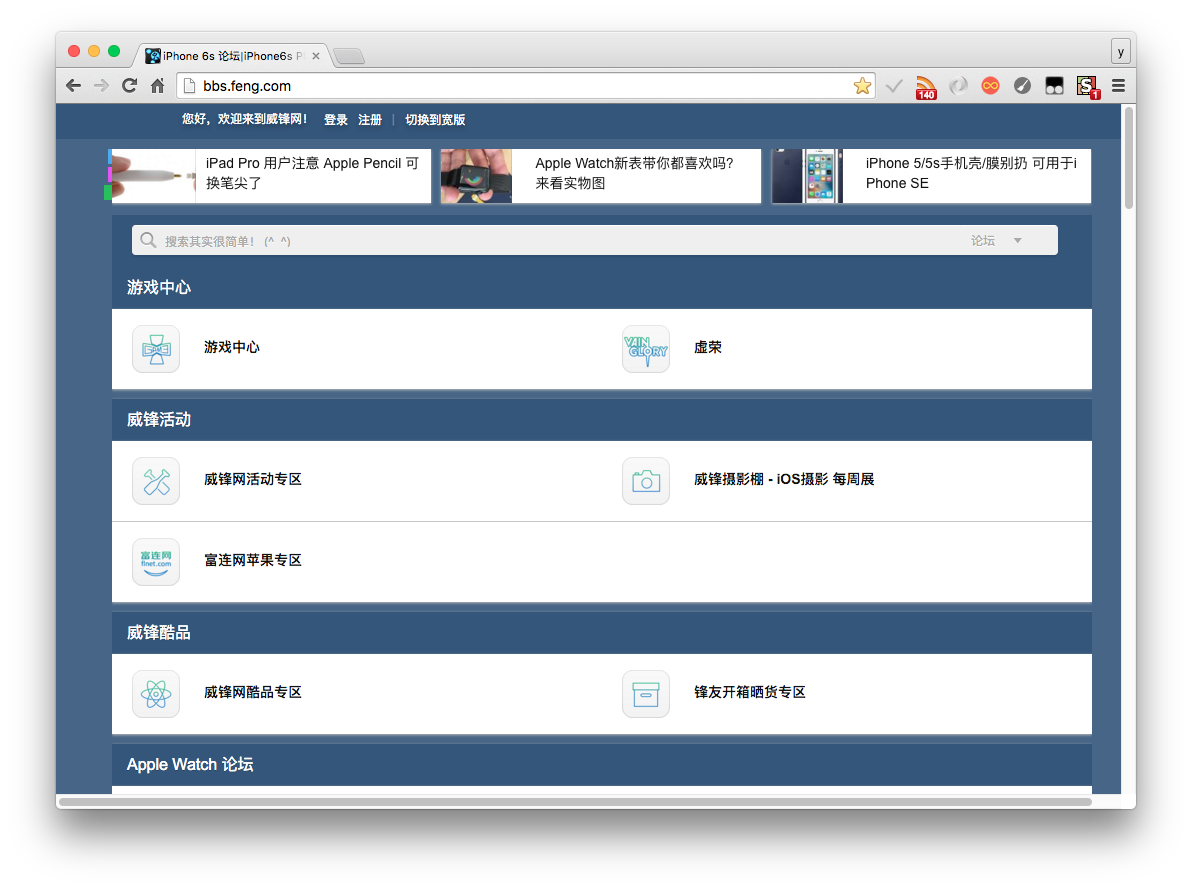Image resolution: width=1192 pixels, height=889 pixels.
Task: Open the browser home page icon
Action: [x=157, y=86]
